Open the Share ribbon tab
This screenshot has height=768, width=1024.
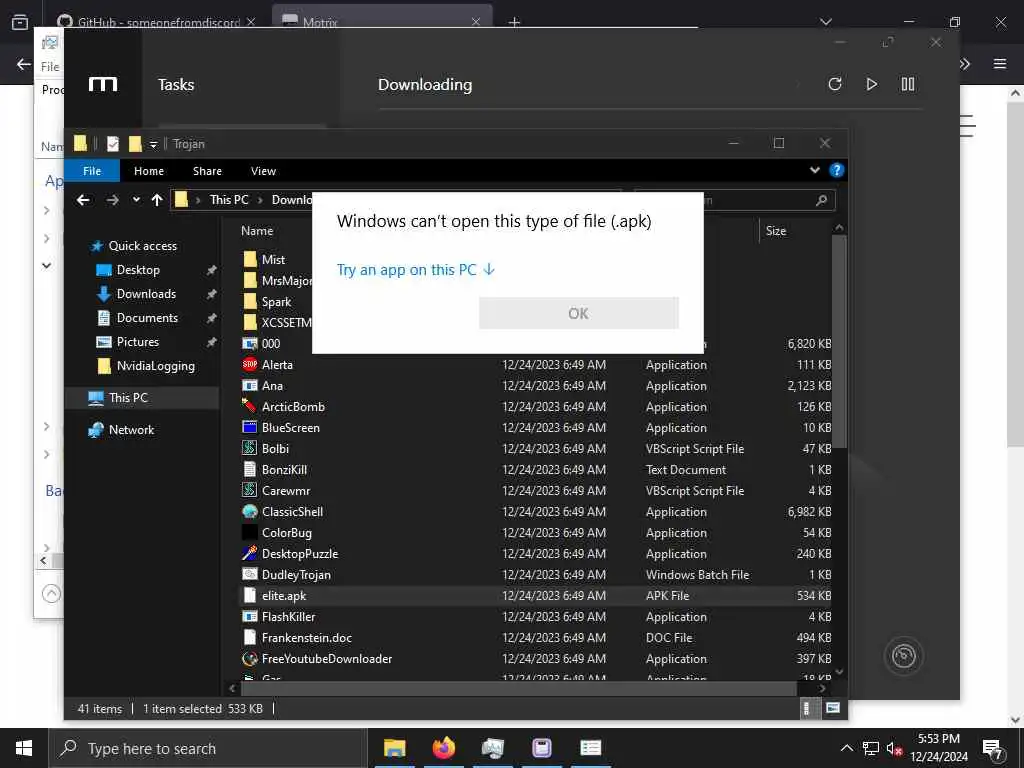click(207, 171)
